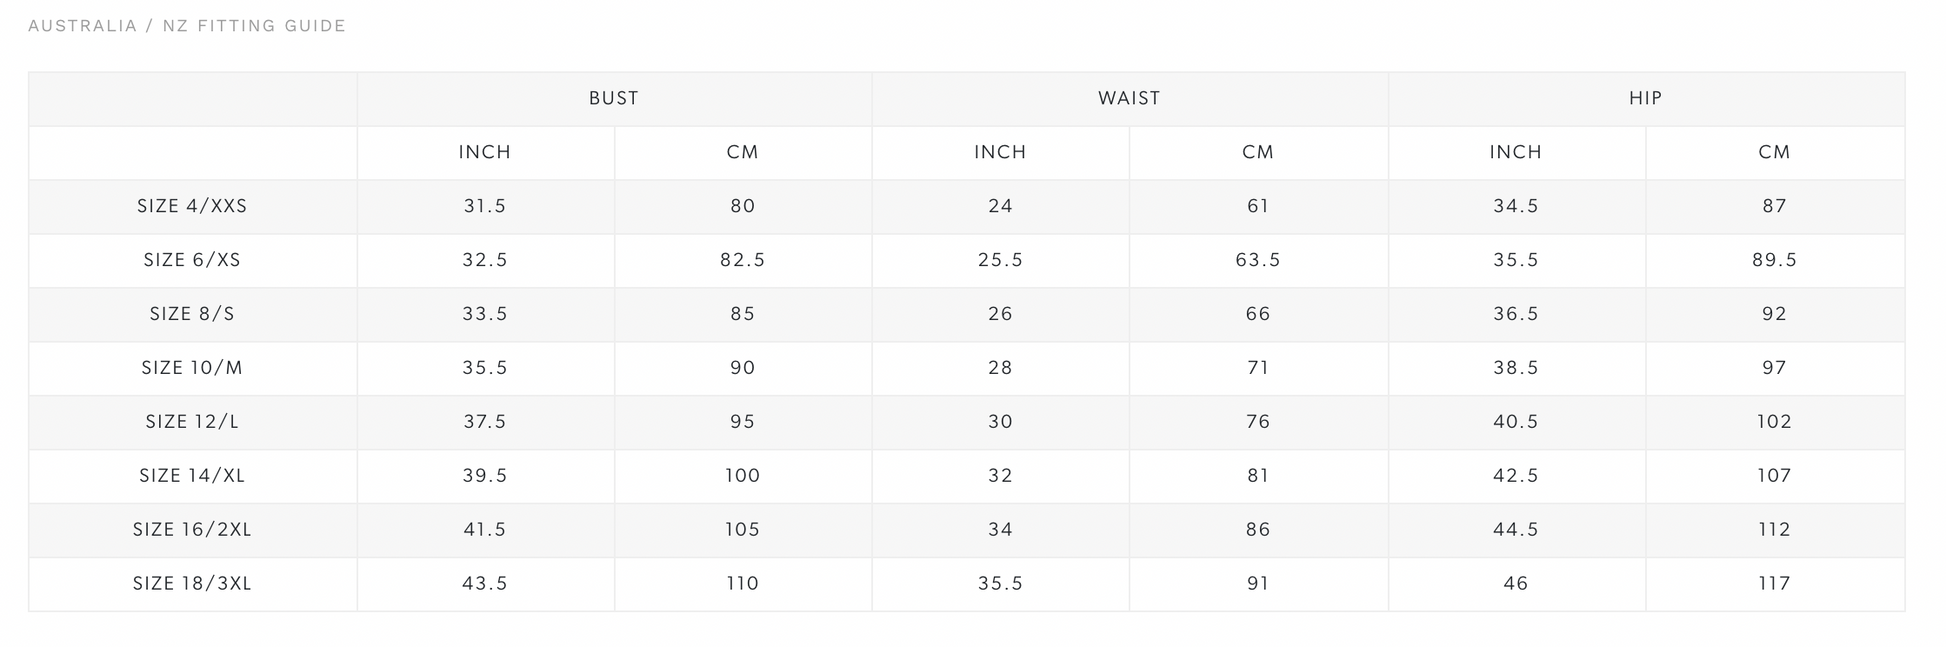This screenshot has height=647, width=1946.
Task: Click the 63.5 waist CM value
Action: tap(1258, 260)
